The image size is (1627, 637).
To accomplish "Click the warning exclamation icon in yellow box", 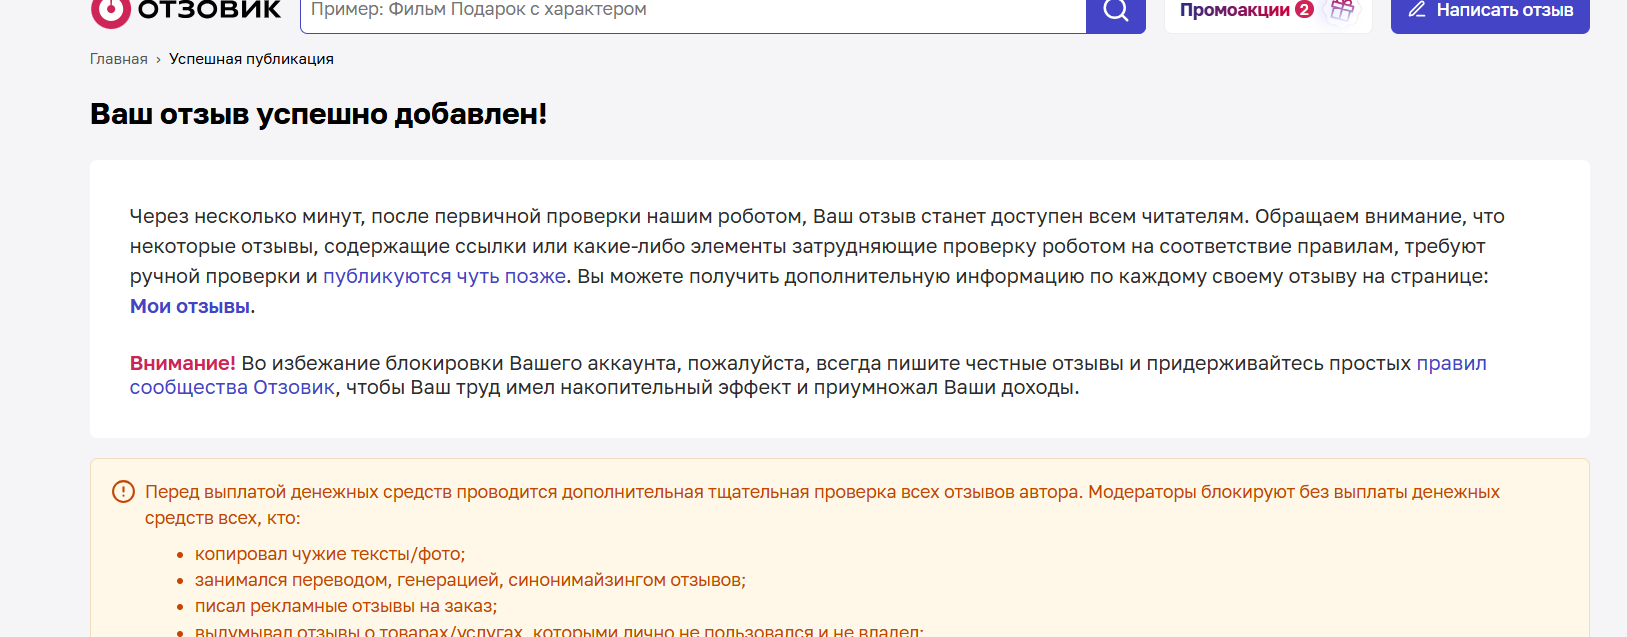I will (123, 492).
